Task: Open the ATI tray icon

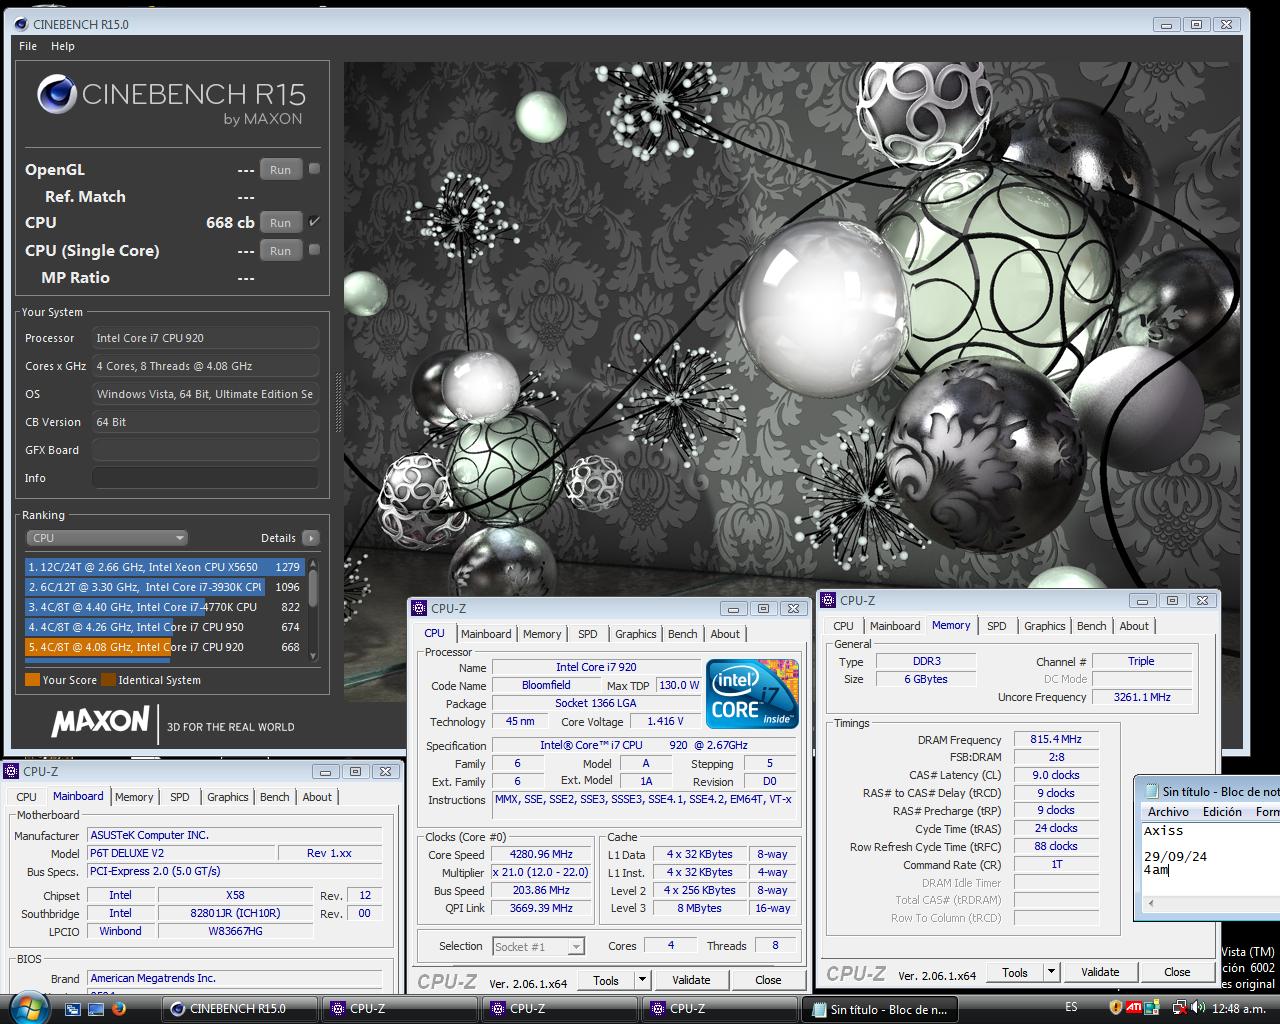Action: tap(1134, 1007)
